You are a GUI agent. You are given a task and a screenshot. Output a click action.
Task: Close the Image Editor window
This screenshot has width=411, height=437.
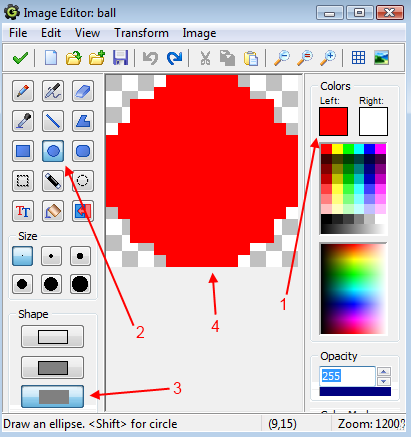point(390,13)
